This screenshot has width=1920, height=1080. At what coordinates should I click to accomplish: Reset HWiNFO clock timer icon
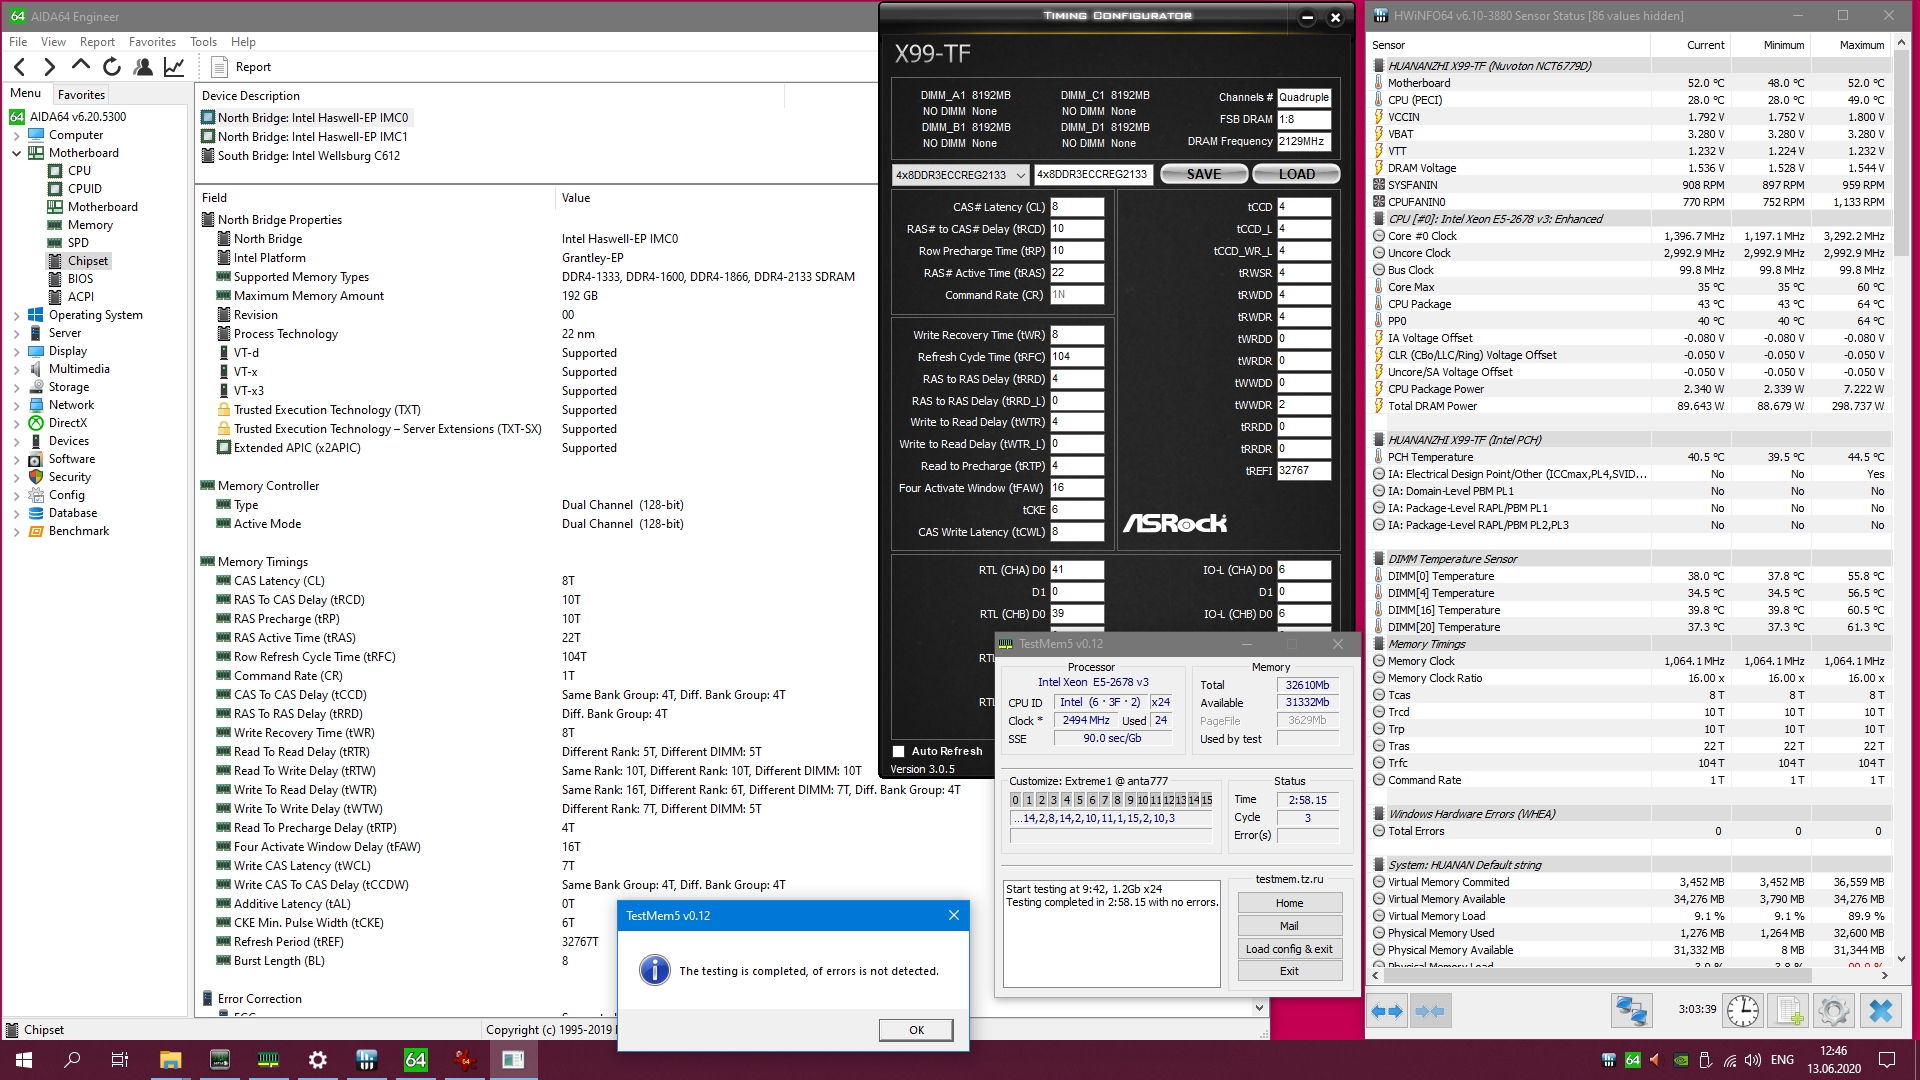tap(1742, 1011)
